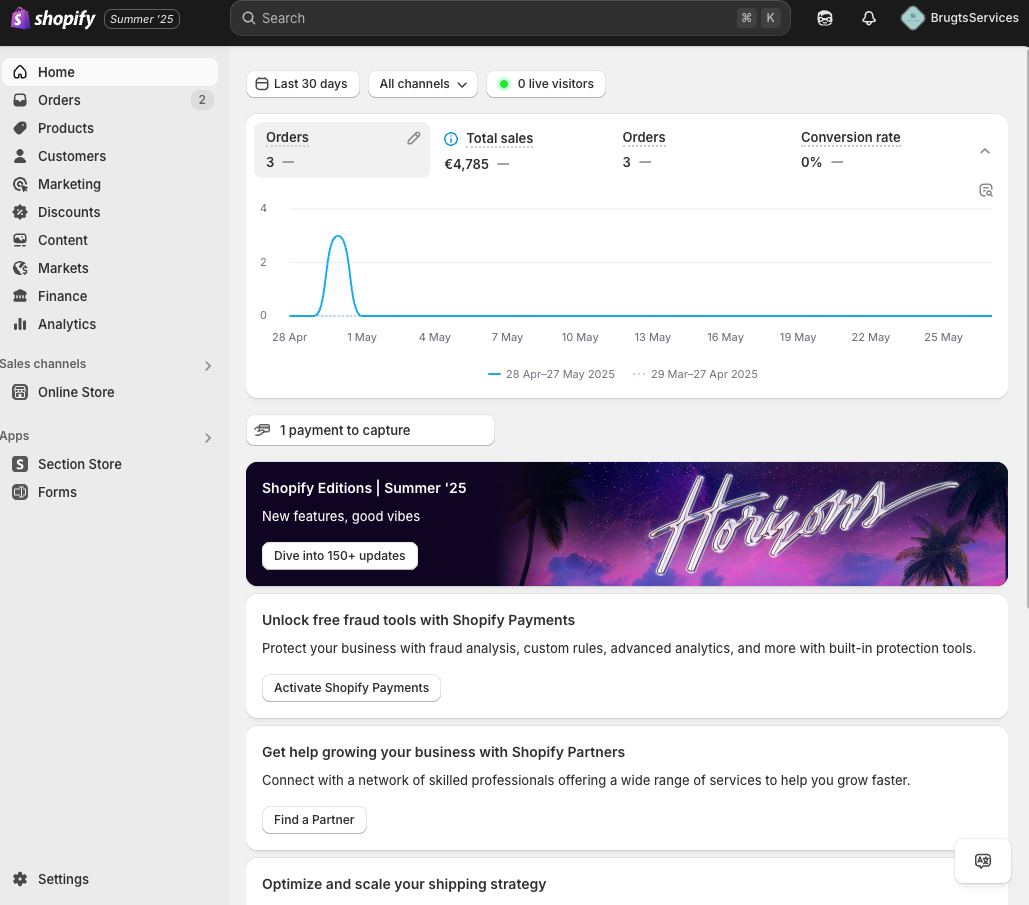Click the floating chat widget icon
The height and width of the screenshot is (905, 1029).
pos(982,860)
